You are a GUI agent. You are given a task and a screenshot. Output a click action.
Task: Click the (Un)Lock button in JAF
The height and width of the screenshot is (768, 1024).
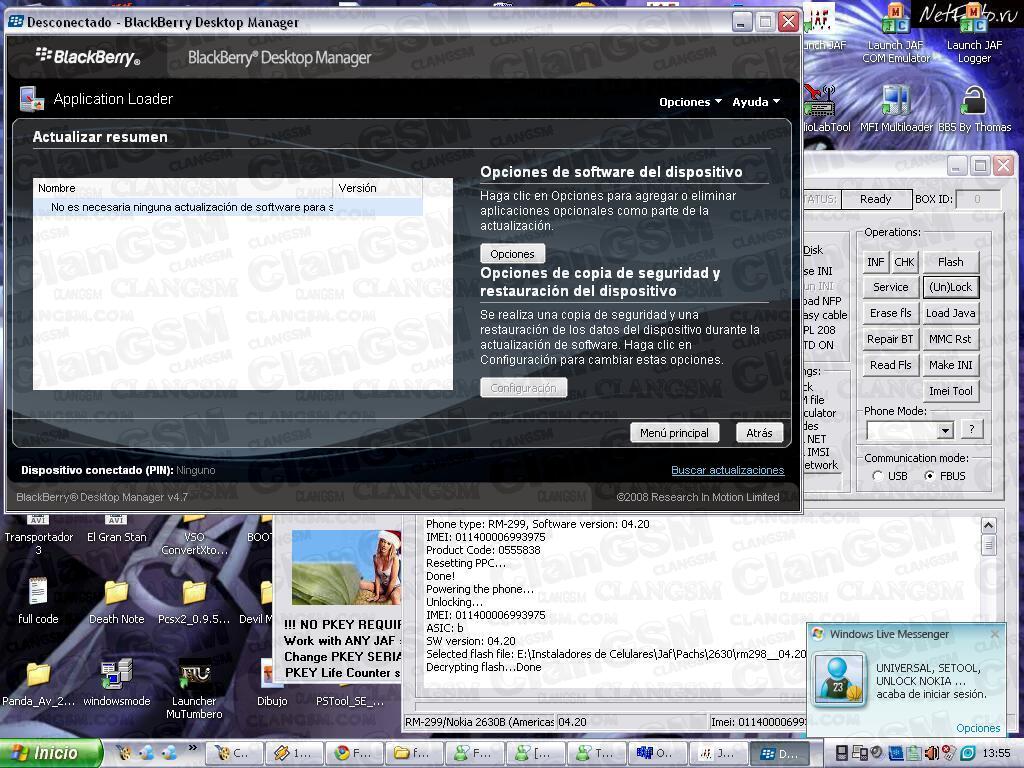tap(950, 287)
